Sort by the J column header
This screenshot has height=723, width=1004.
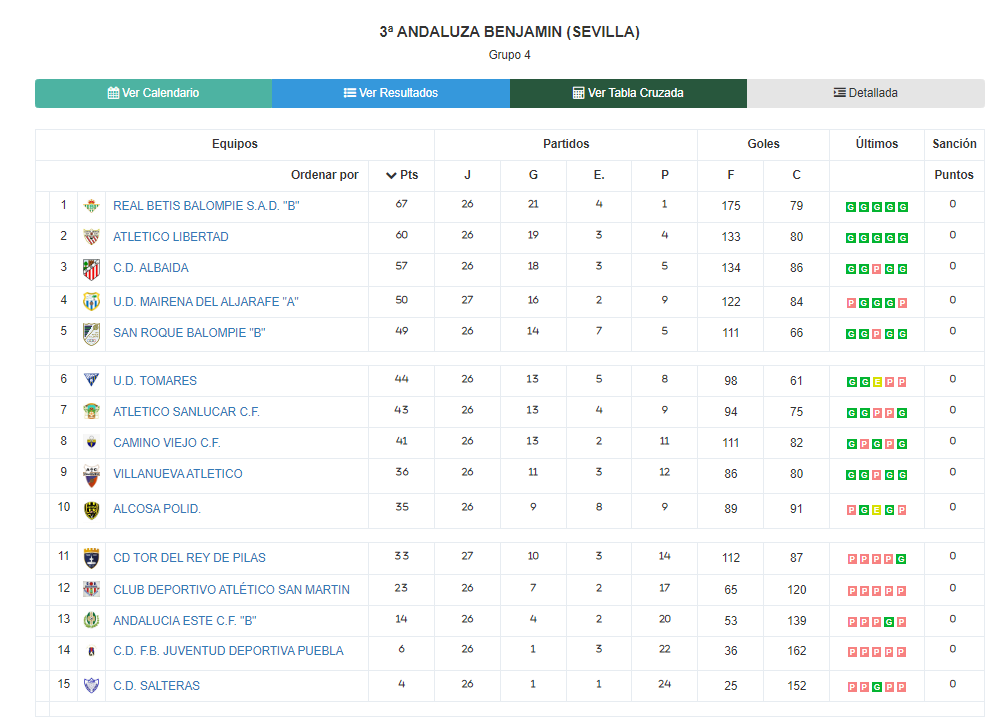click(x=467, y=175)
